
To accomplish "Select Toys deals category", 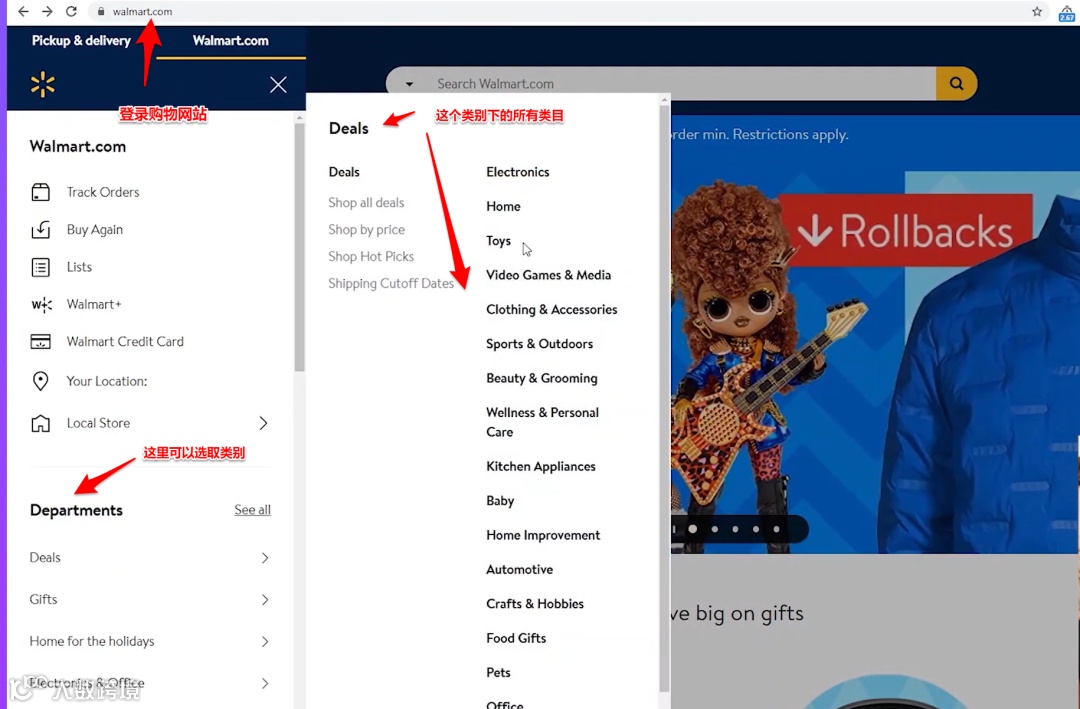I will click(498, 240).
